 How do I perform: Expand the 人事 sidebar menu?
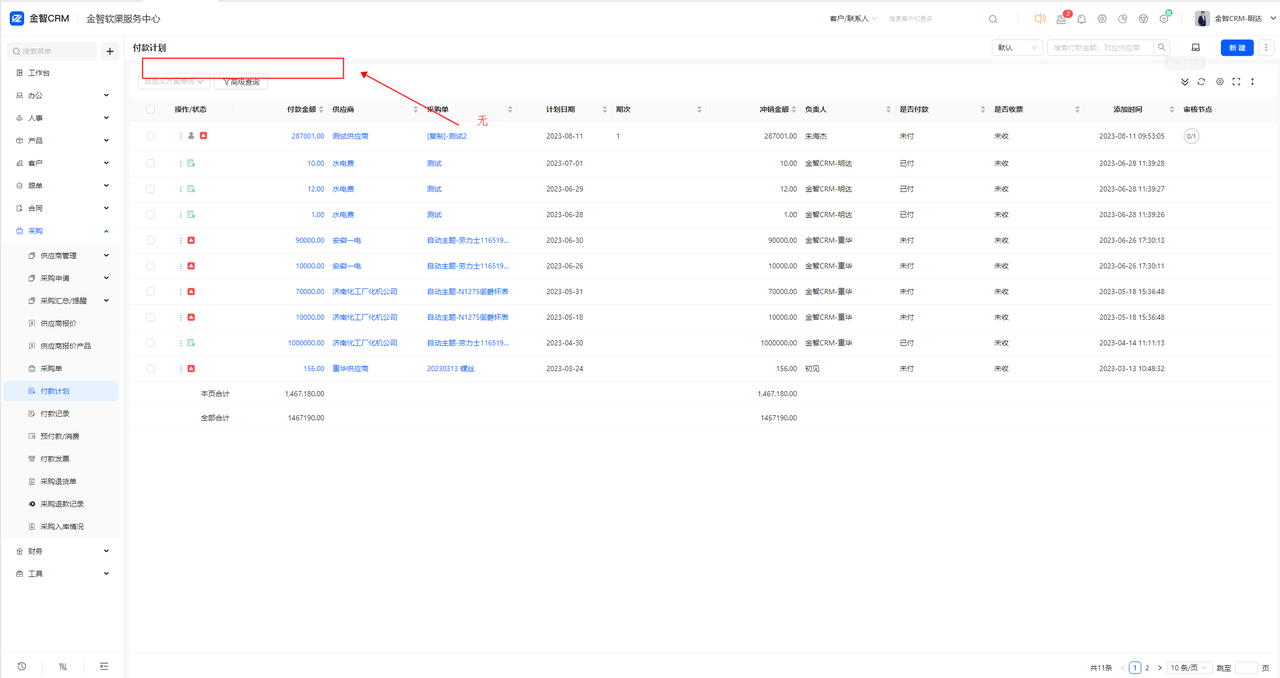coord(60,118)
